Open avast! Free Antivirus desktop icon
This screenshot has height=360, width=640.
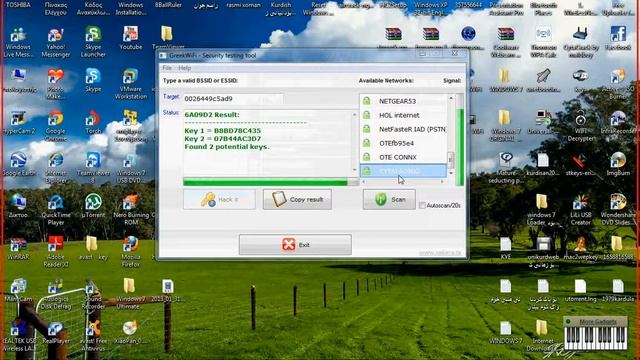coord(93,336)
